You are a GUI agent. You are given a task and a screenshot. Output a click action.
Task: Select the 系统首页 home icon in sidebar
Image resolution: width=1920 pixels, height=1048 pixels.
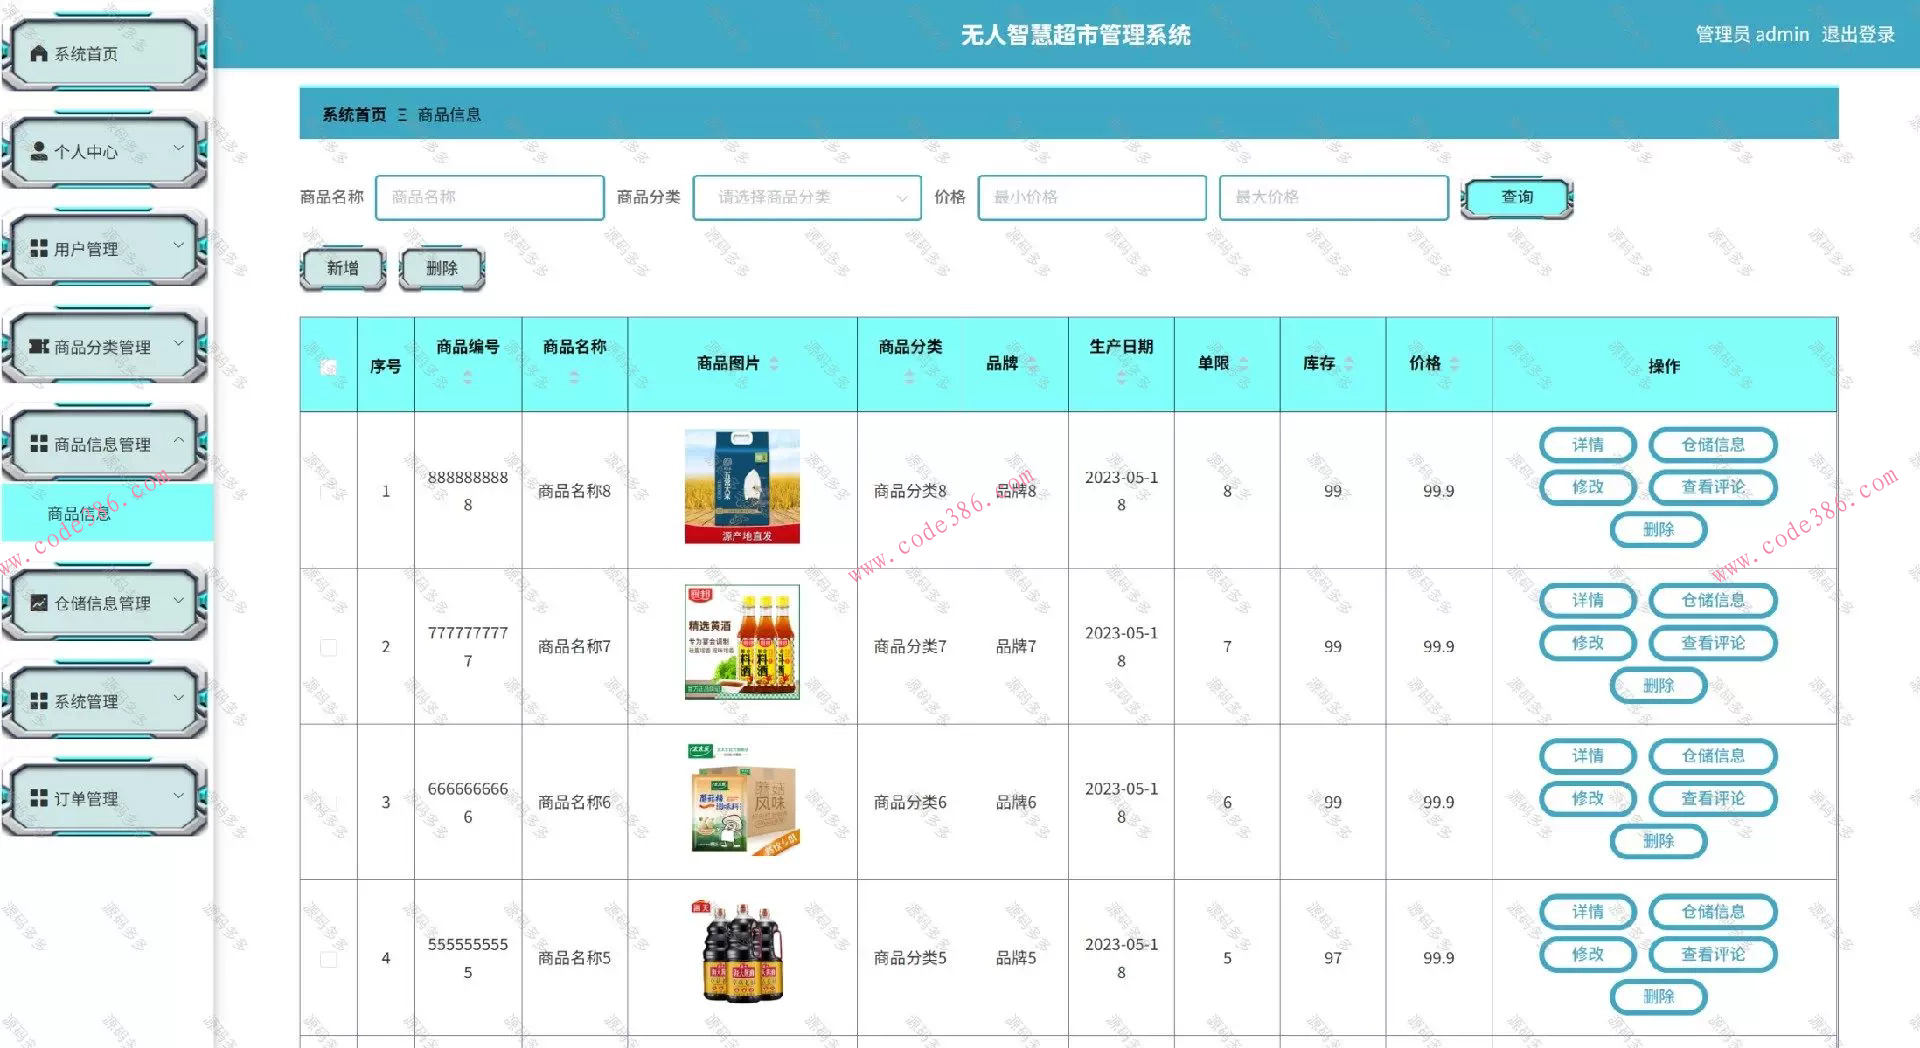point(38,53)
